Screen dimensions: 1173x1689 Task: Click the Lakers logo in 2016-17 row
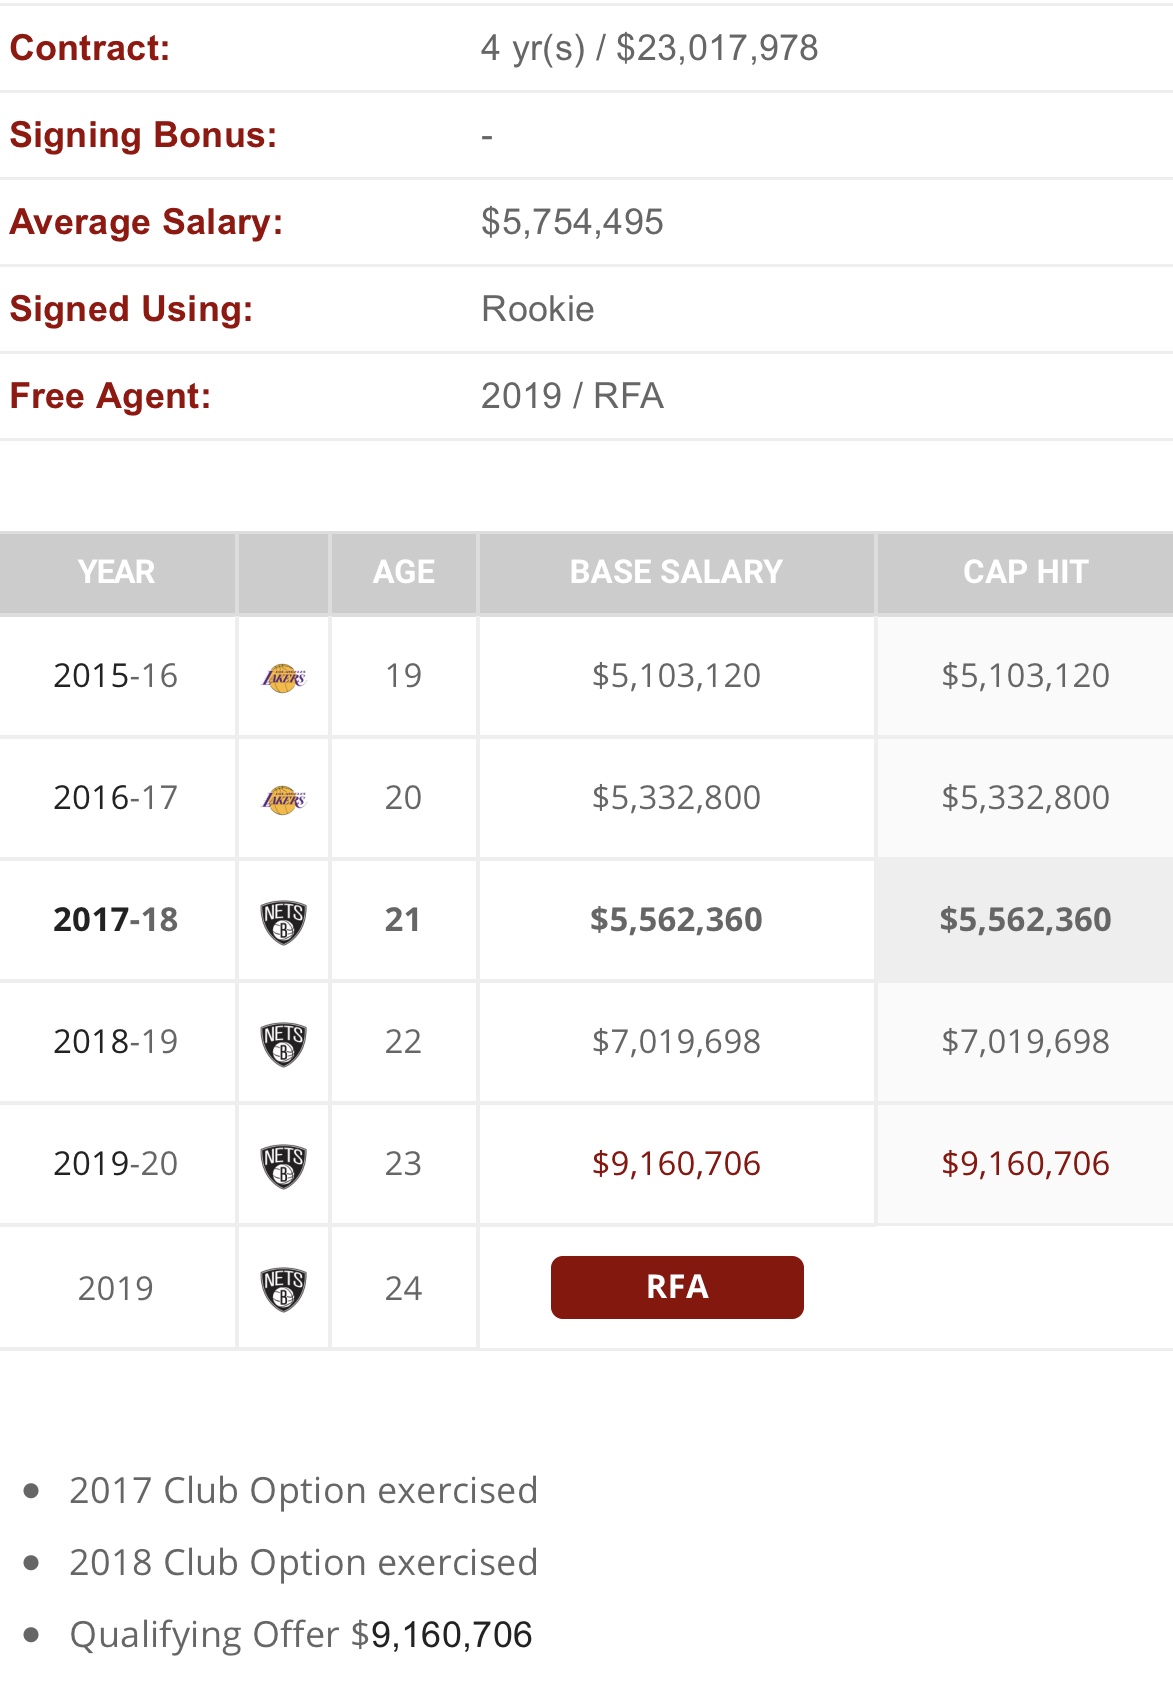[x=284, y=799]
